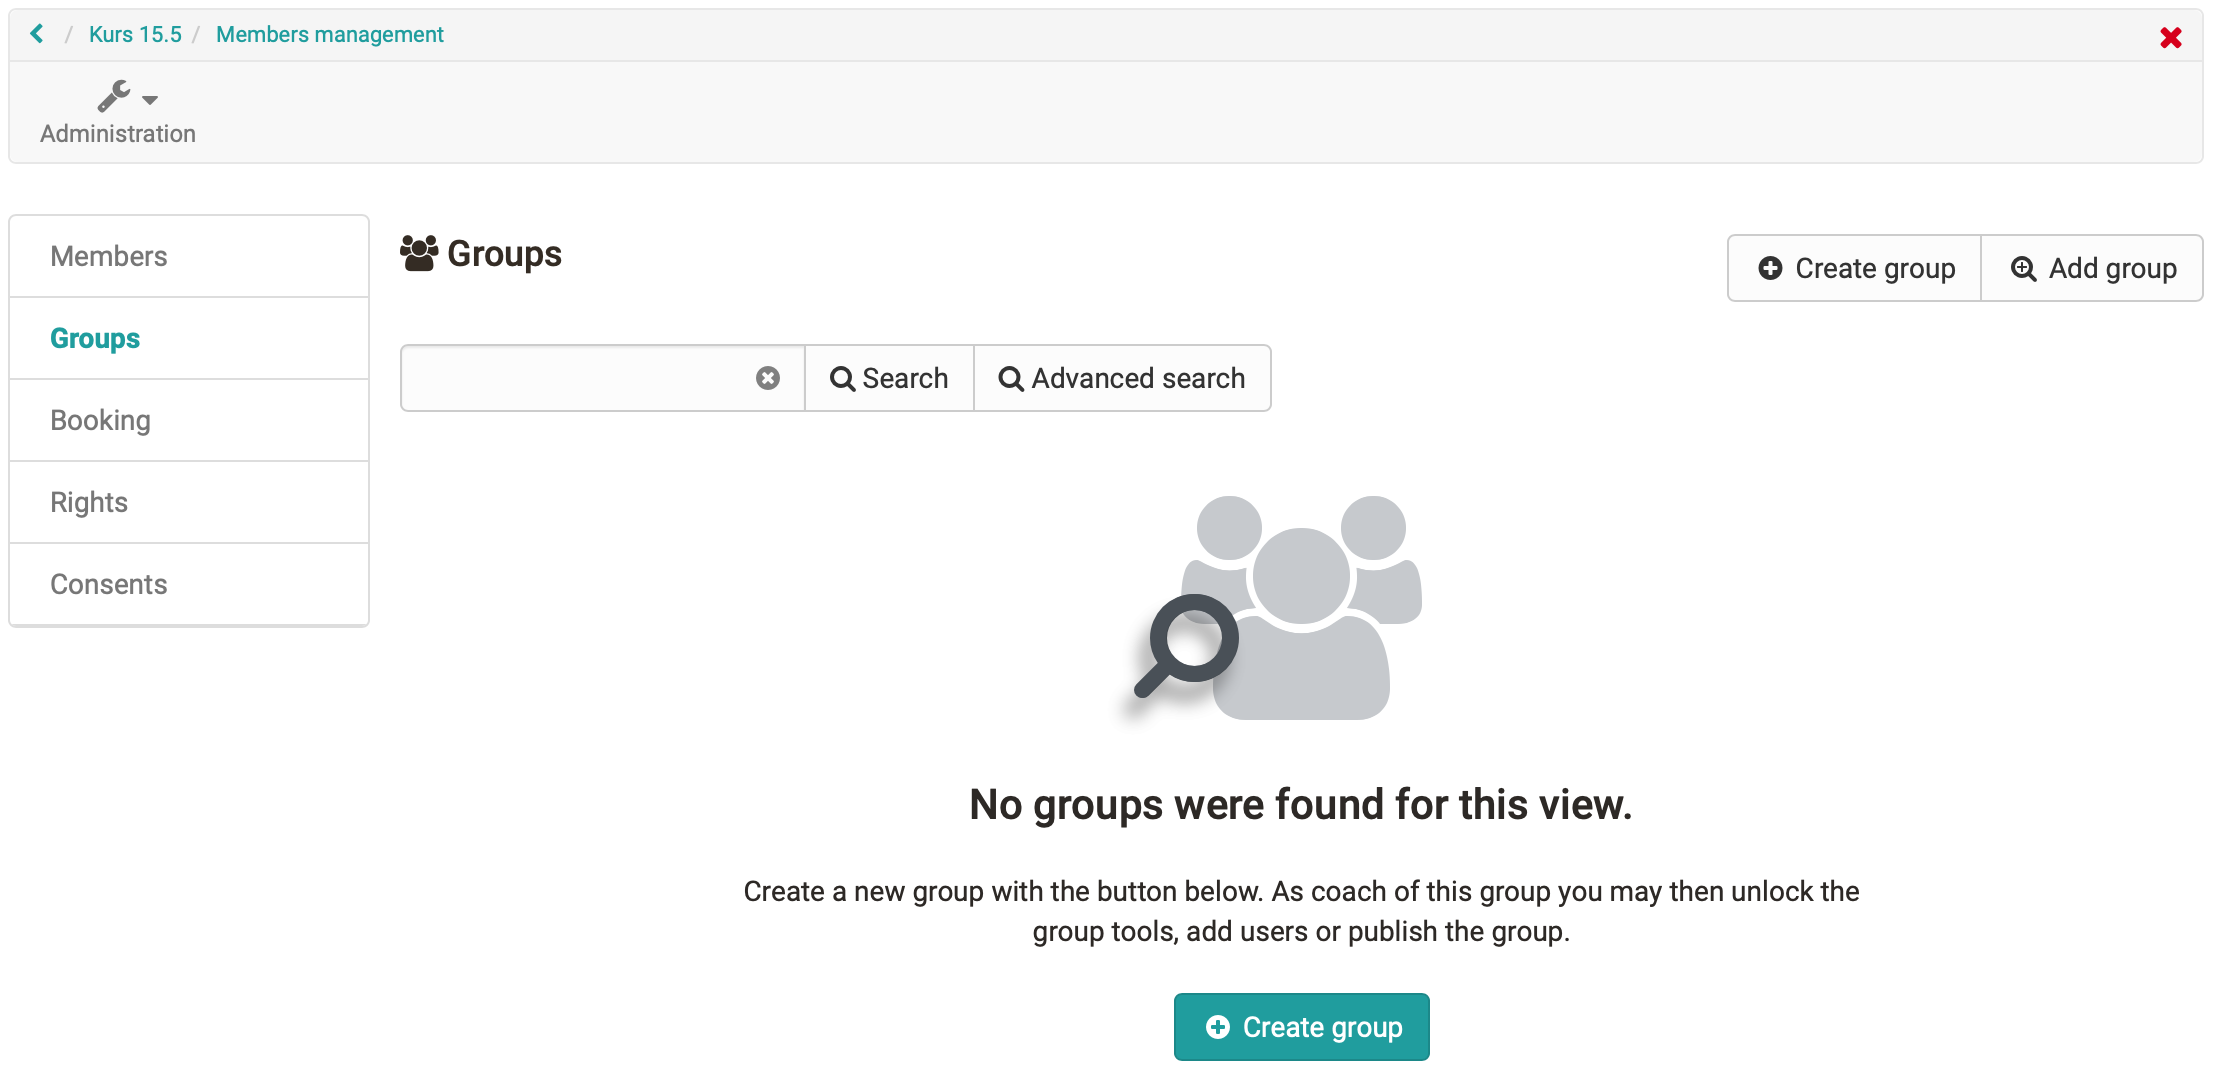Viewport: 2222px width, 1080px height.
Task: Open the Members menu item
Action: 109,256
